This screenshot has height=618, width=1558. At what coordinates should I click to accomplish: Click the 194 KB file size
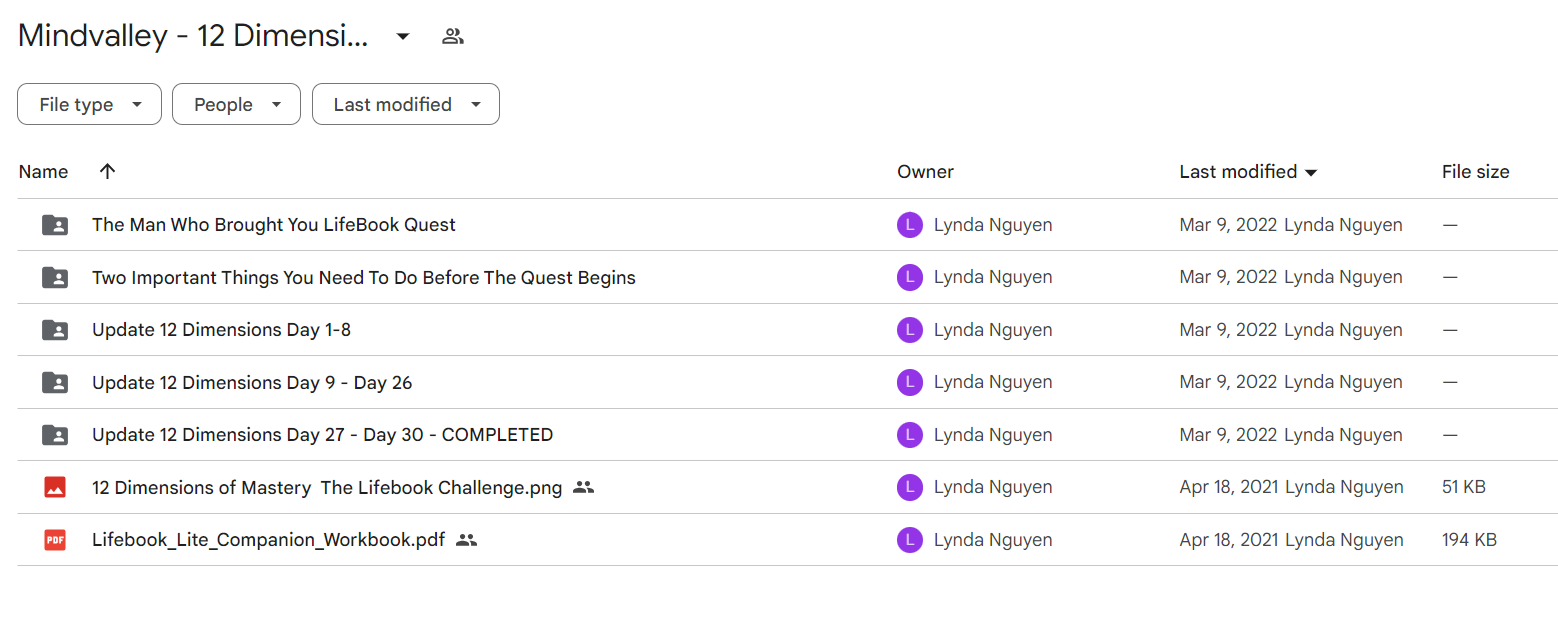point(1469,540)
